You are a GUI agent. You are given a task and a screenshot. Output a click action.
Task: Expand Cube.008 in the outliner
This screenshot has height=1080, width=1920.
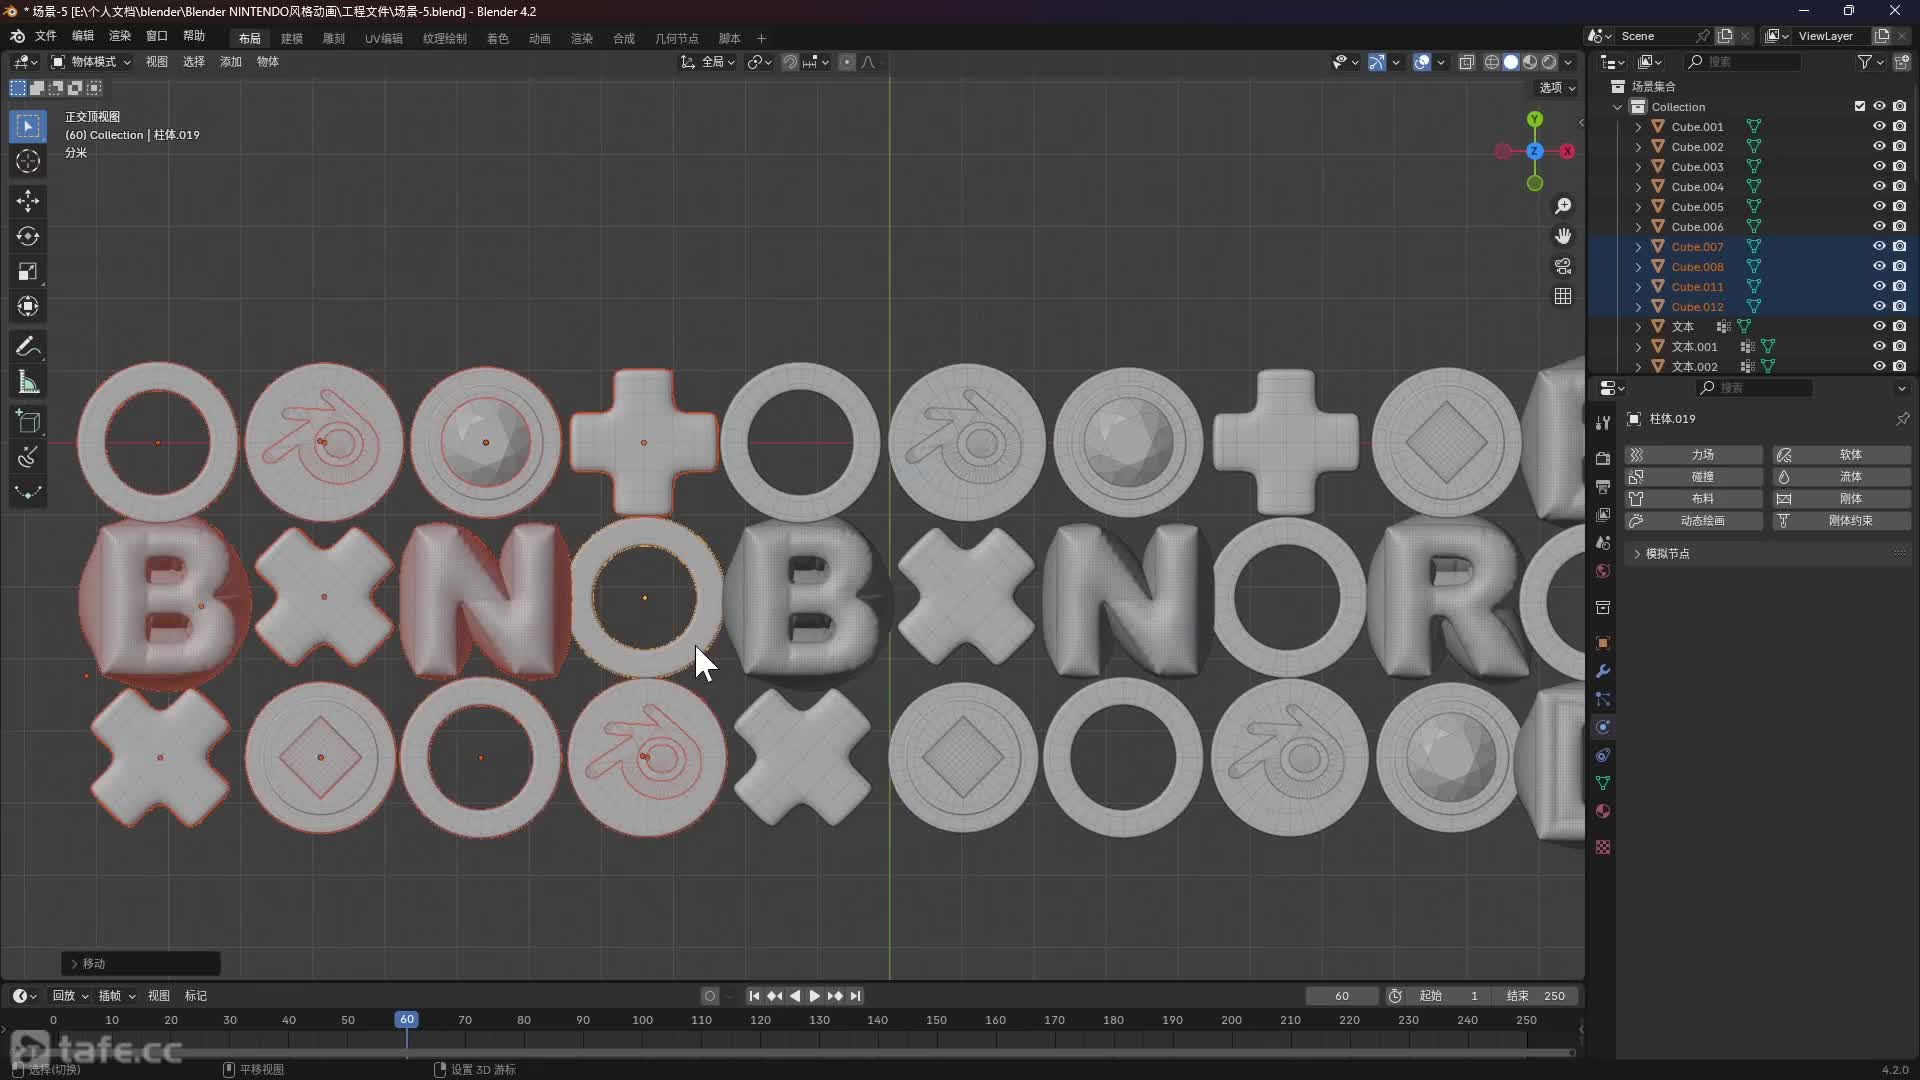[1638, 267]
